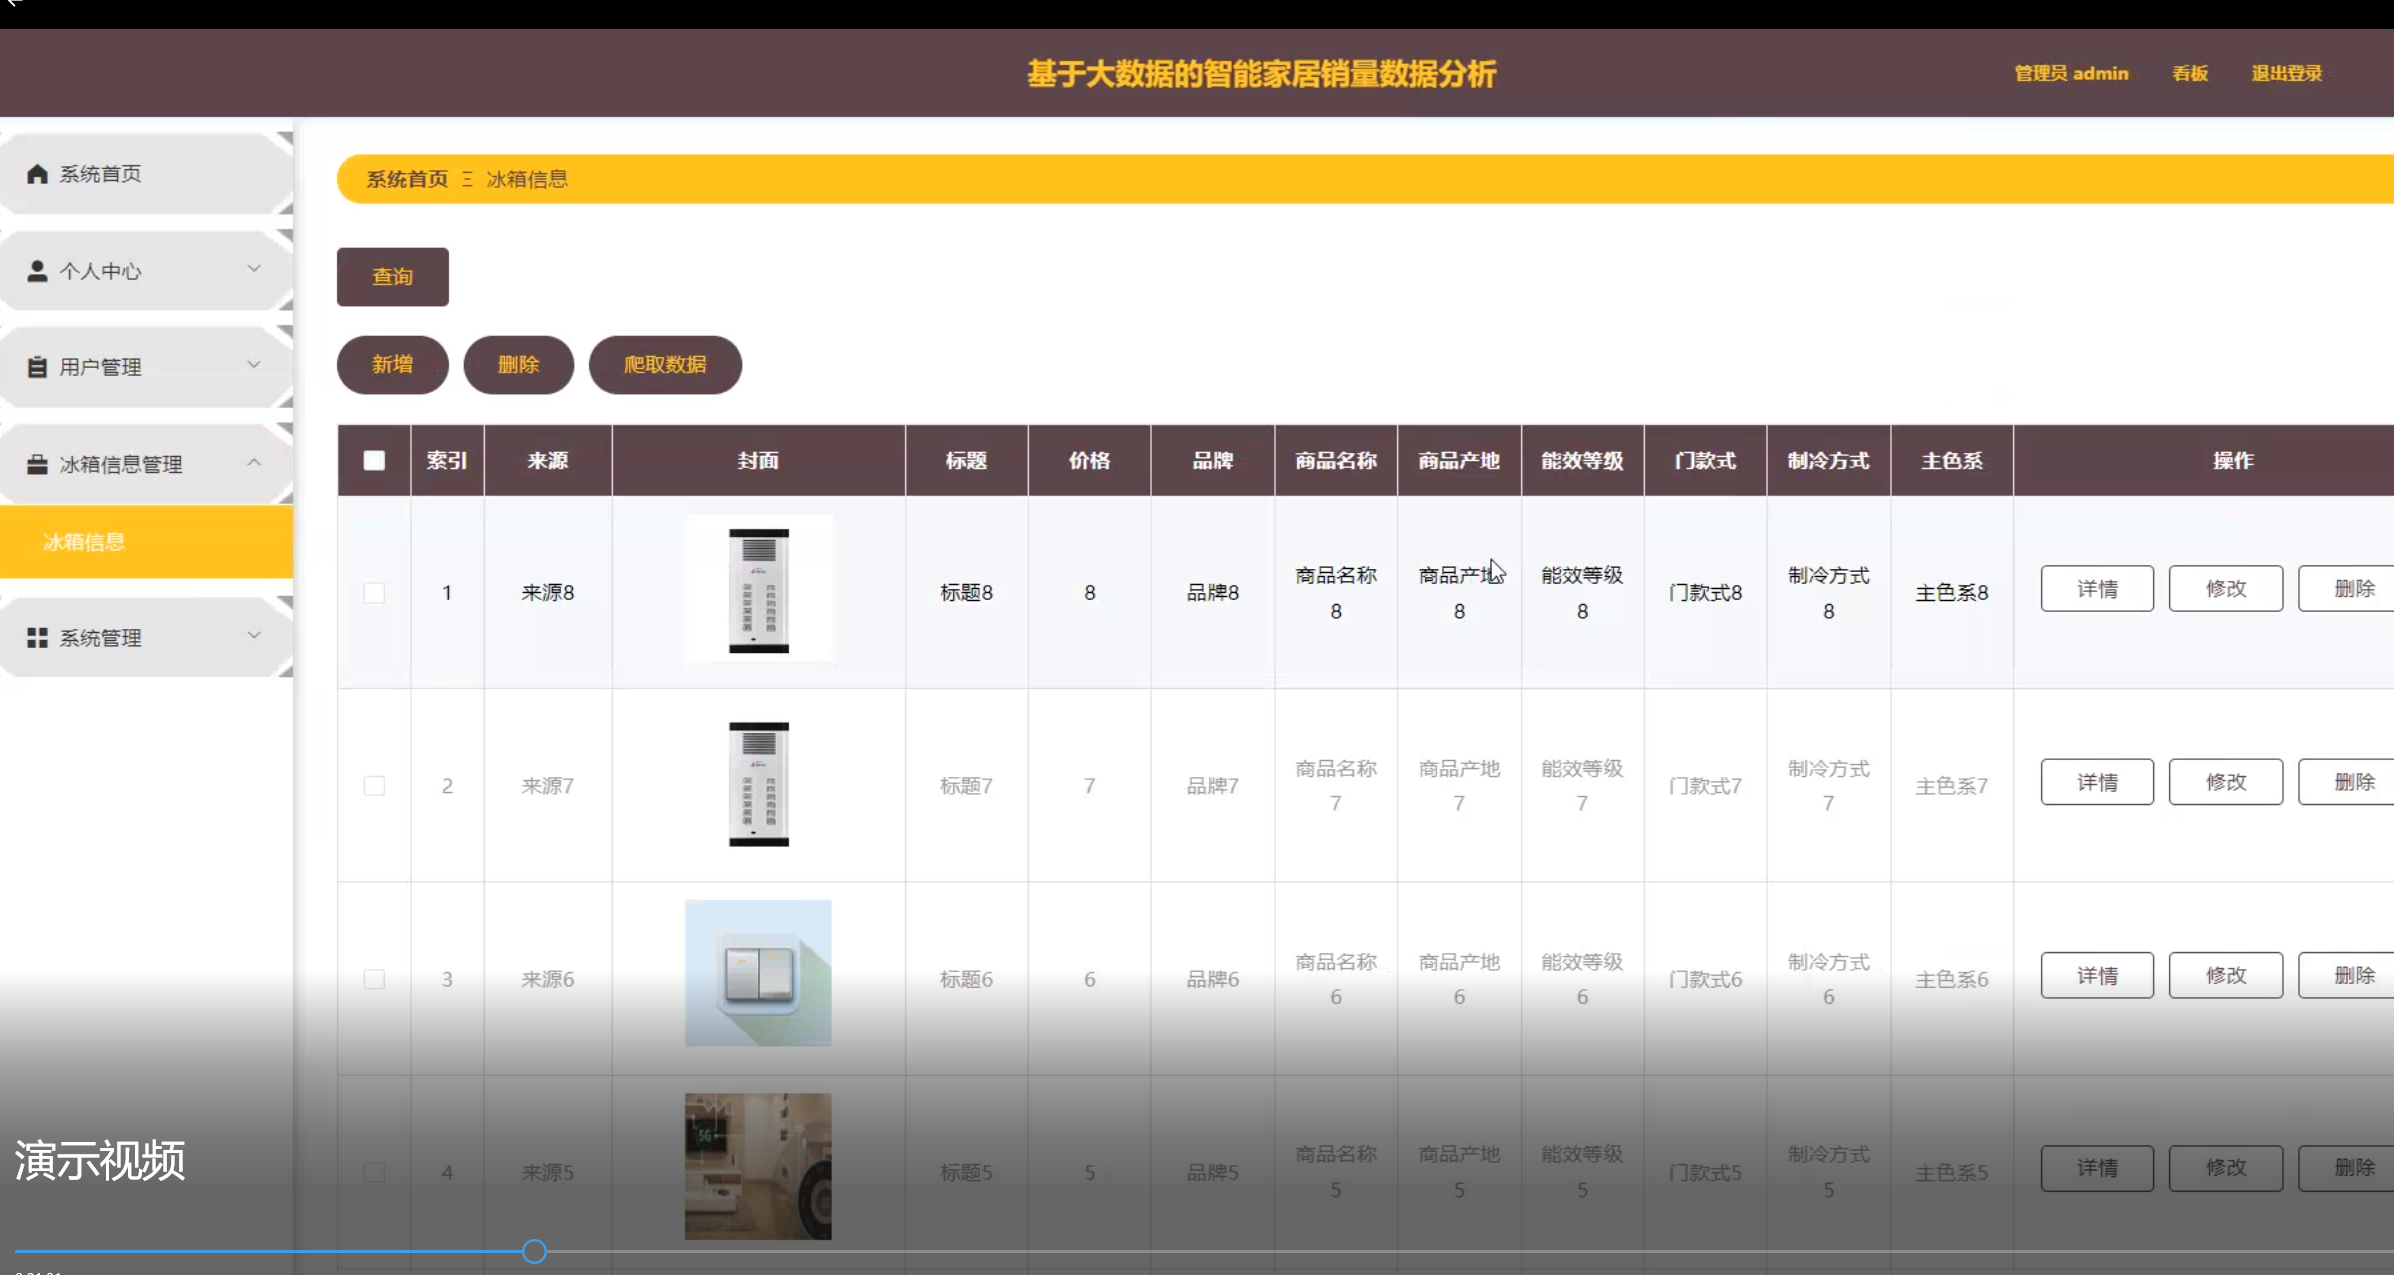Click 退出登录 to log out
This screenshot has width=2394, height=1275.
click(x=2287, y=73)
